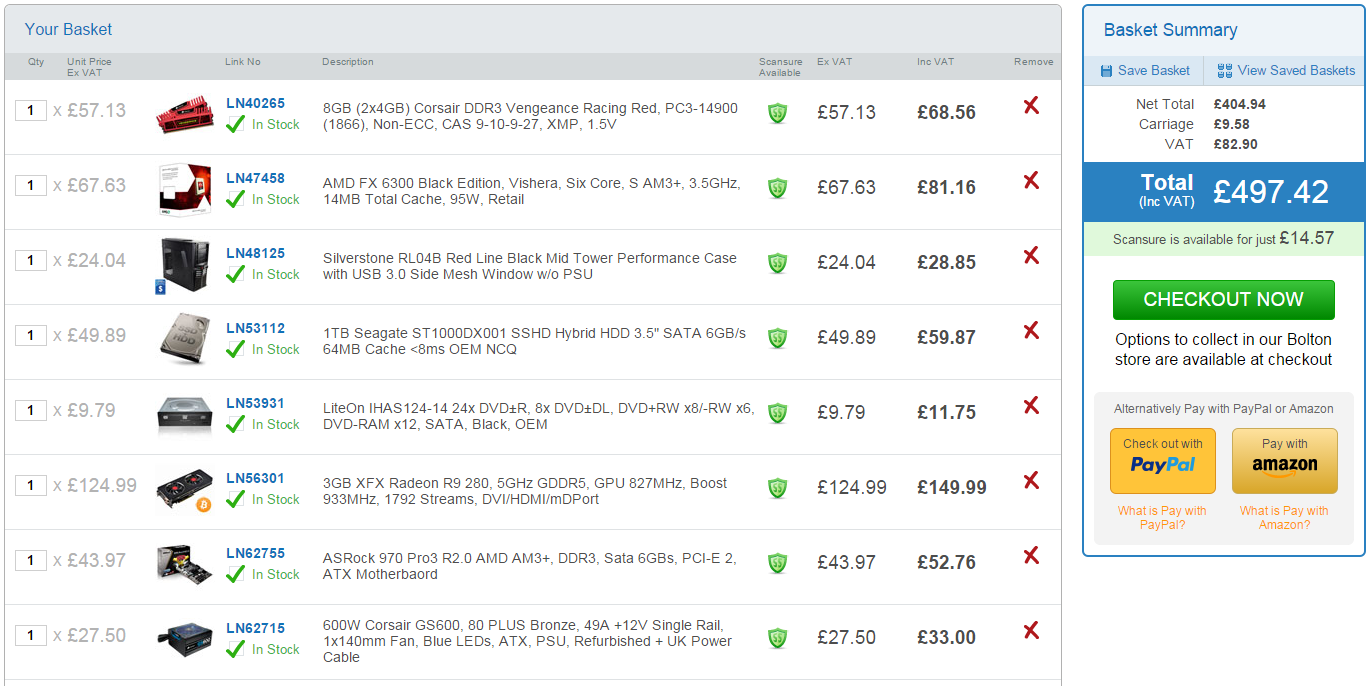Image resolution: width=1370 pixels, height=686 pixels.
Task: Click the £497.42 total amount
Action: [1271, 191]
